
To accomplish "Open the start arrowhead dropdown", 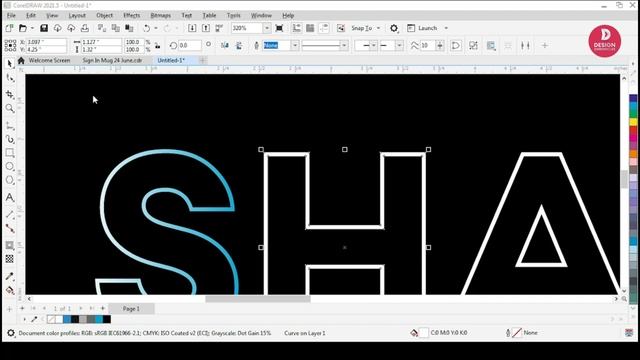I will pyautogui.click(x=373, y=45).
